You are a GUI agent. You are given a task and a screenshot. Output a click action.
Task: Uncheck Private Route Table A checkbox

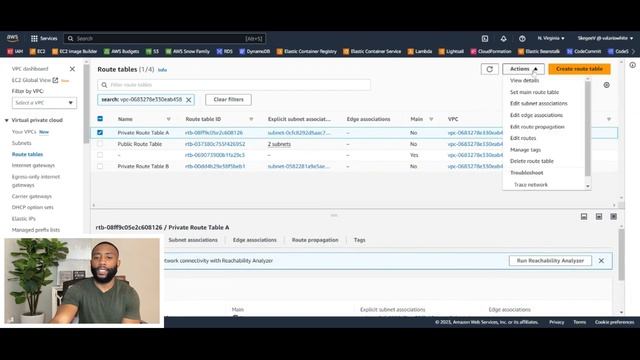click(100, 133)
